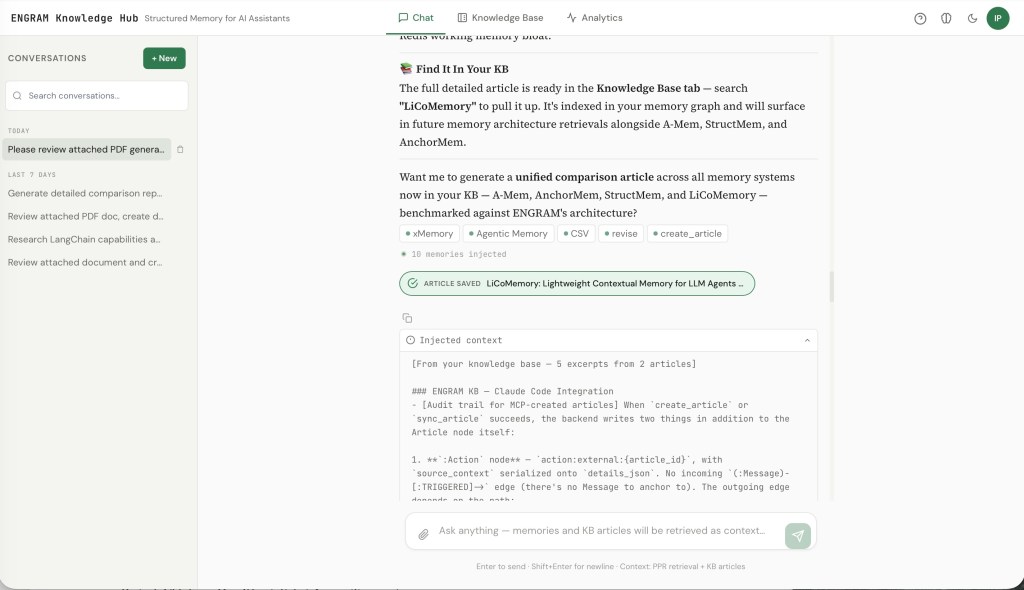The height and width of the screenshot is (590, 1024).
Task: Open the IP user avatar menu
Action: coord(997,18)
